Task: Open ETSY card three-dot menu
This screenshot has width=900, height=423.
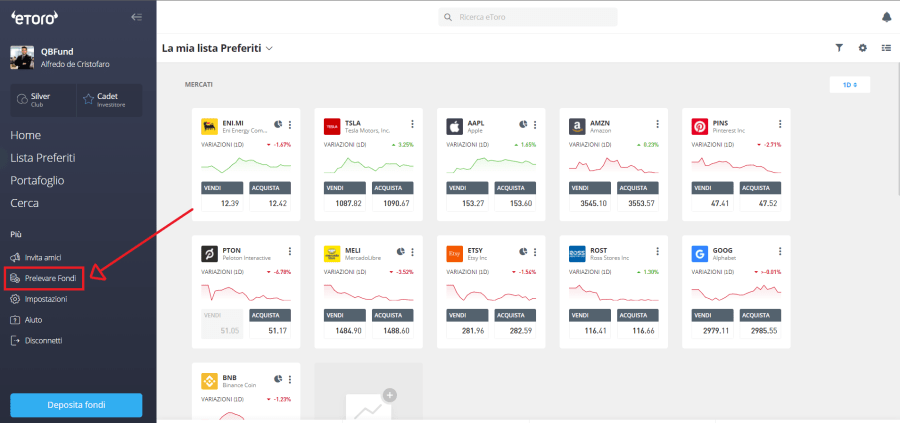Action: [535, 252]
